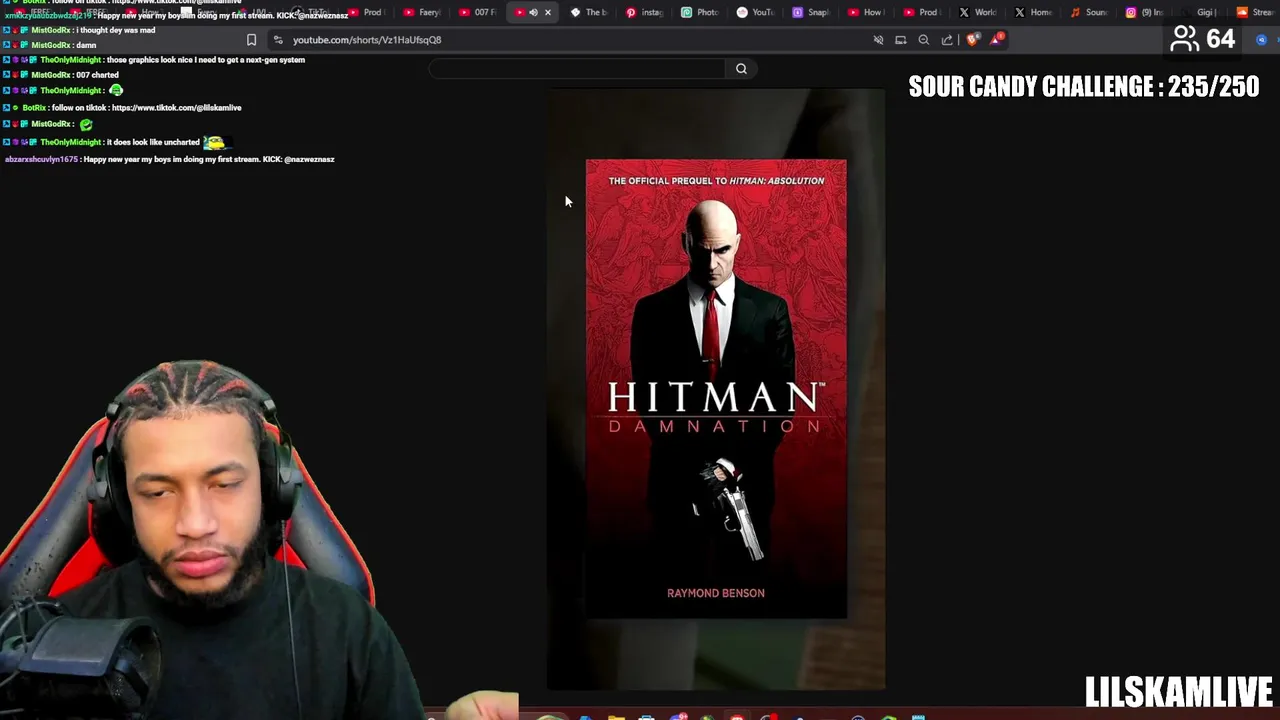1280x720 pixels.
Task: Close the active YouTube Shorts tab
Action: tap(547, 12)
